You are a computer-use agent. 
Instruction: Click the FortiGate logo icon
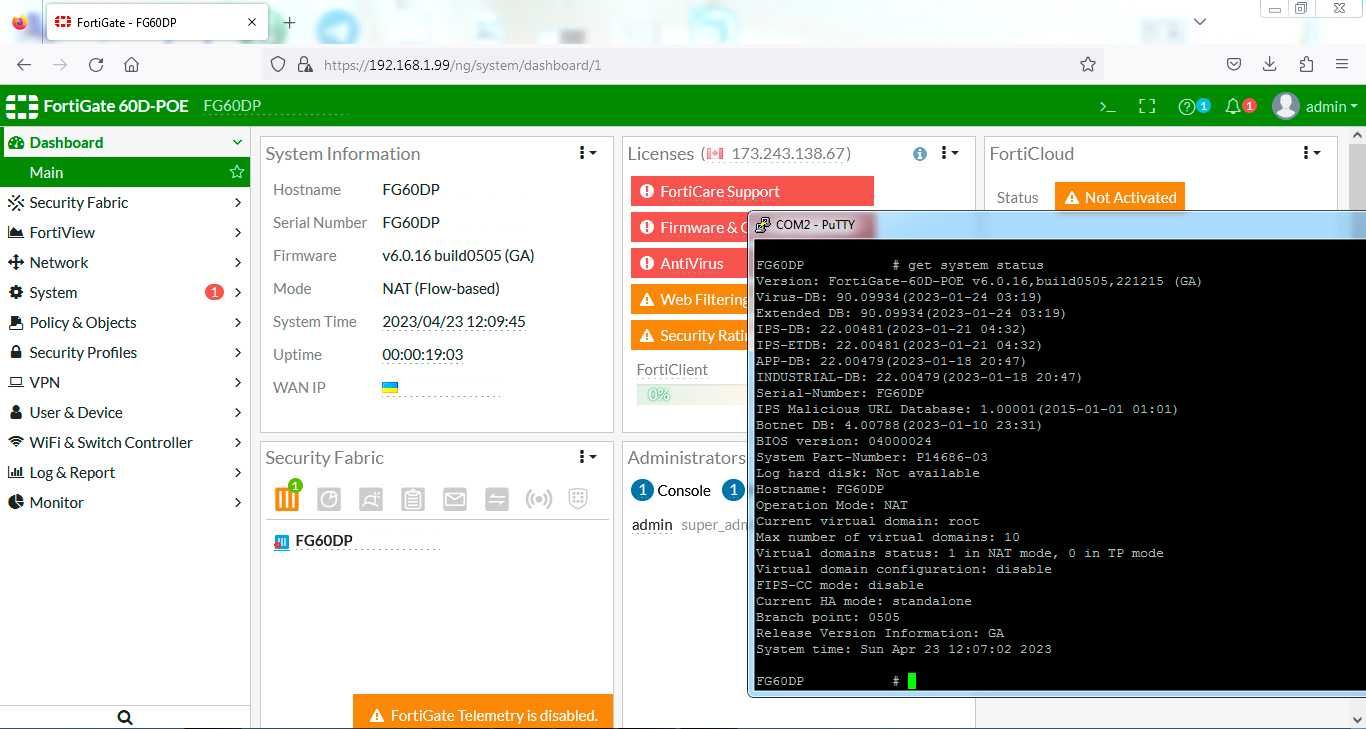[22, 106]
